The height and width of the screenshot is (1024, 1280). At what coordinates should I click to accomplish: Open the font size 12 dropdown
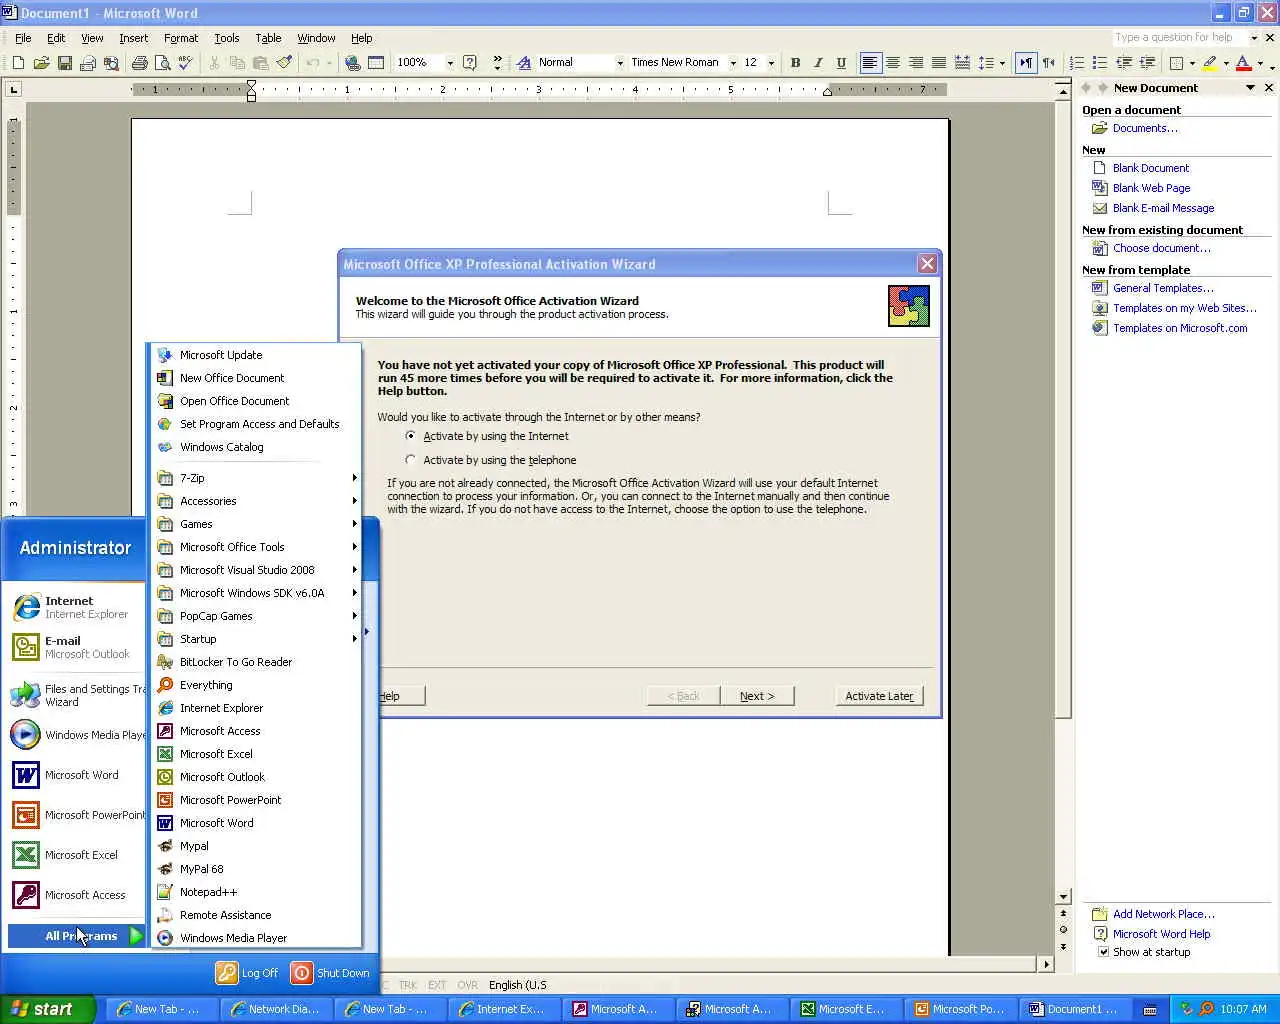point(772,63)
